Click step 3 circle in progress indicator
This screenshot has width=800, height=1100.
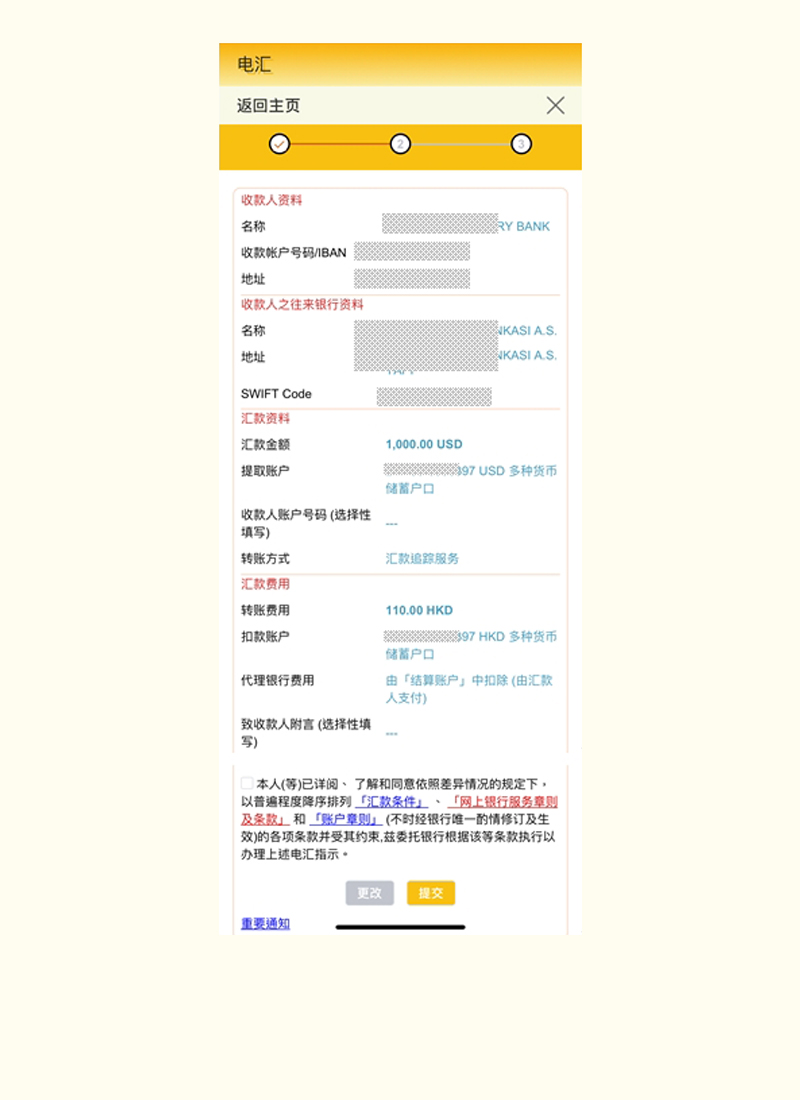click(x=519, y=143)
